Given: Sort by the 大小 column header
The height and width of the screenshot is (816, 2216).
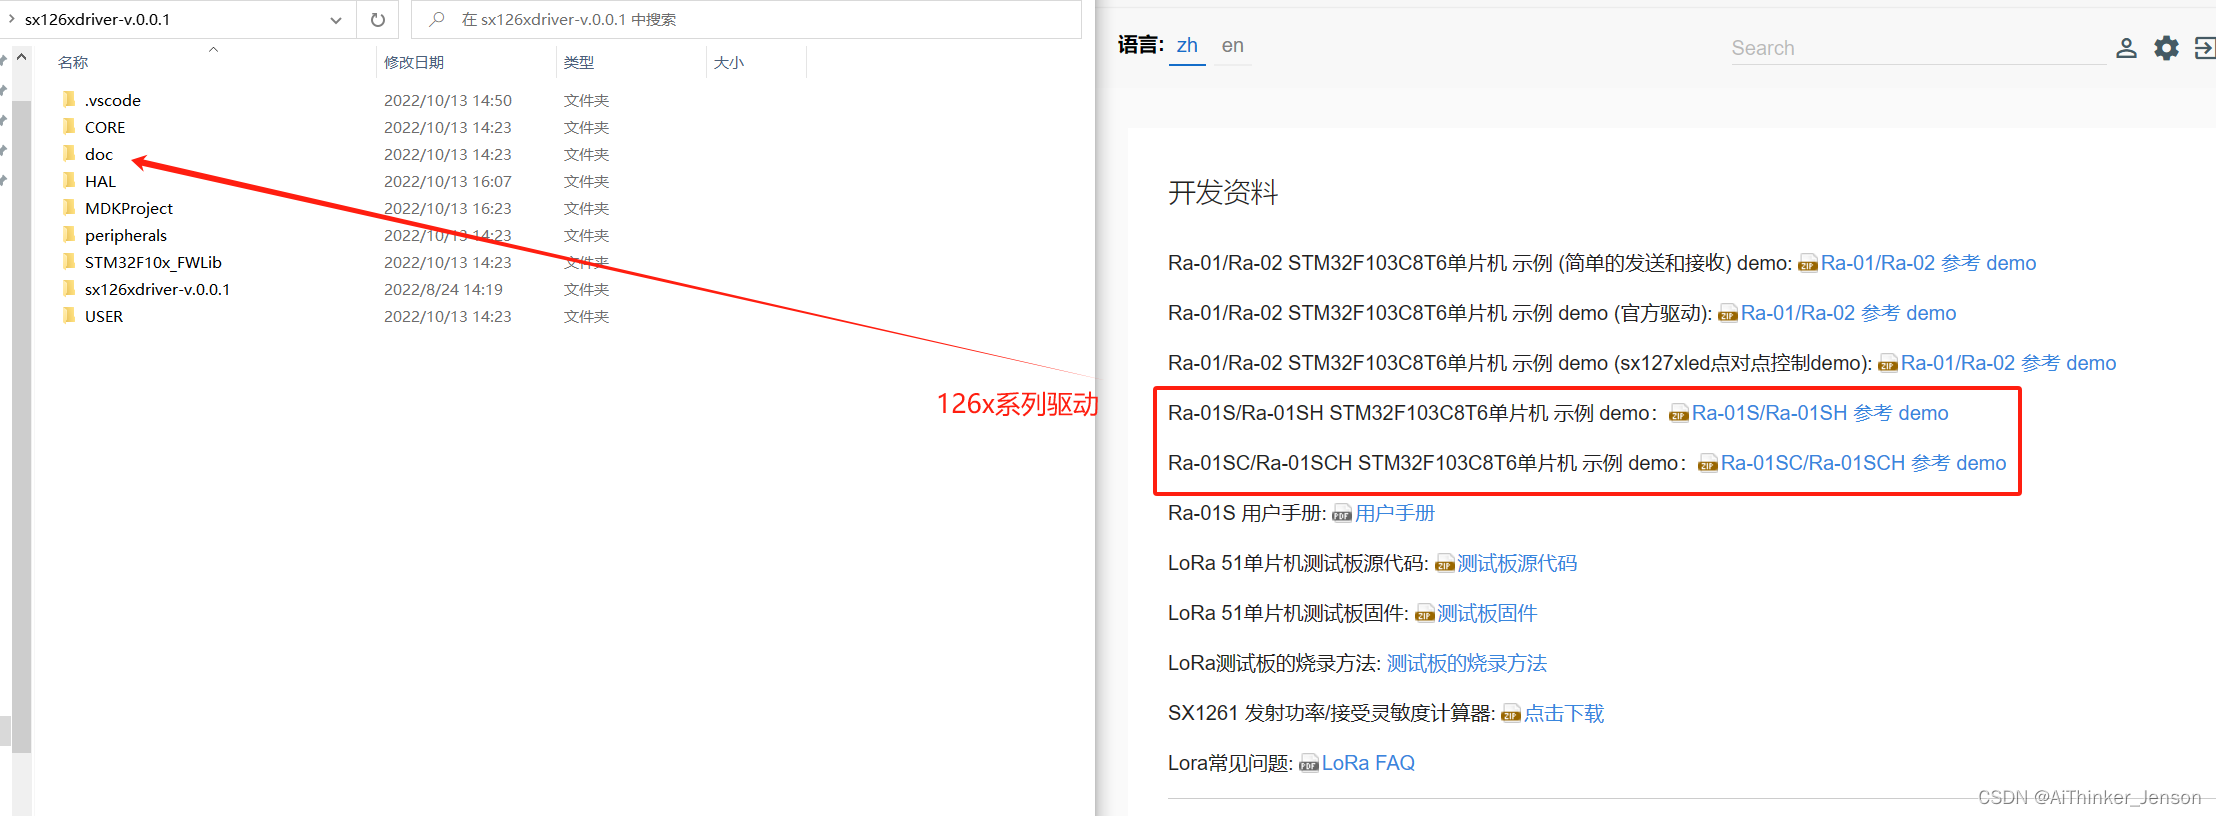Looking at the screenshot, I should [x=729, y=62].
